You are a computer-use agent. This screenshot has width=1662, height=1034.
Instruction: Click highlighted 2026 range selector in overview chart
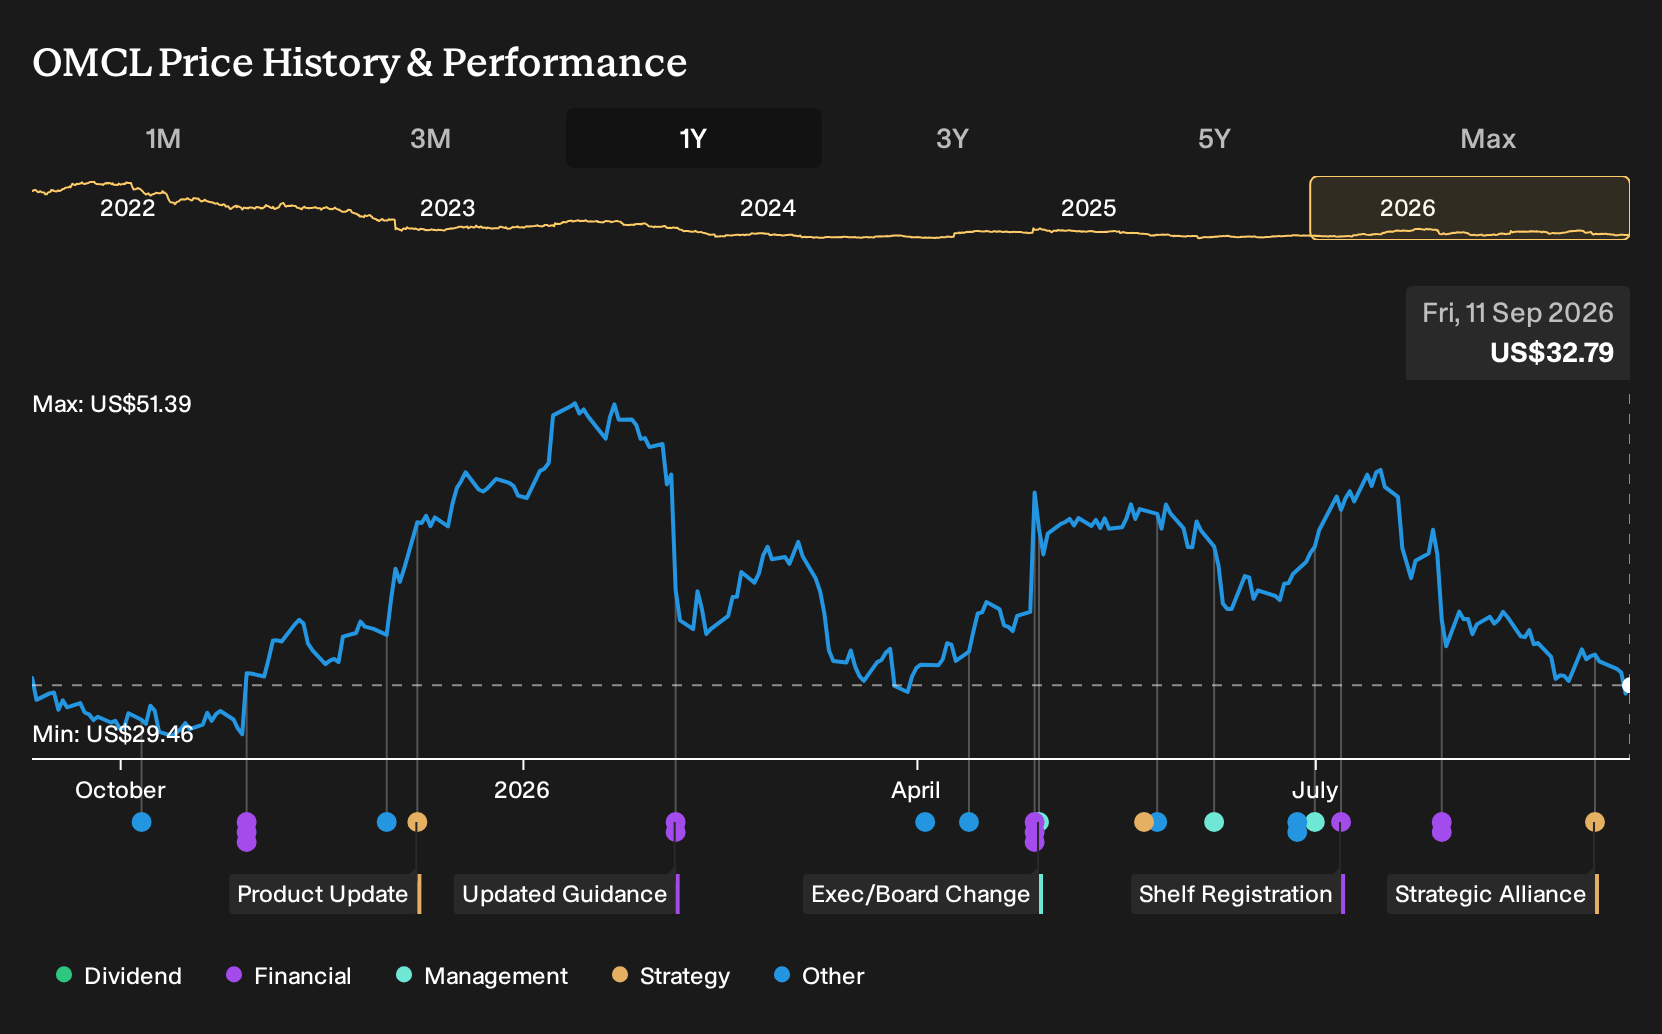point(1470,208)
